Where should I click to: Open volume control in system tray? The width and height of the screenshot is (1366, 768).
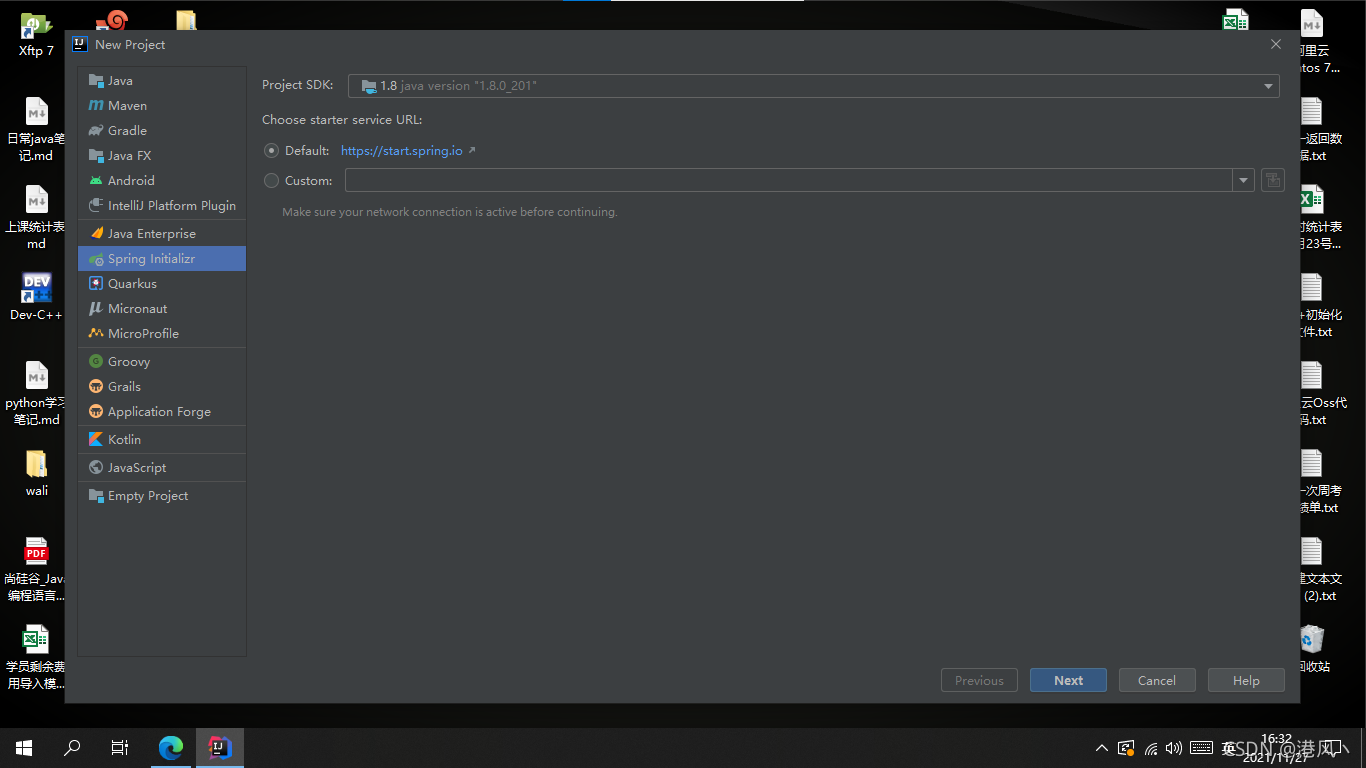1174,747
